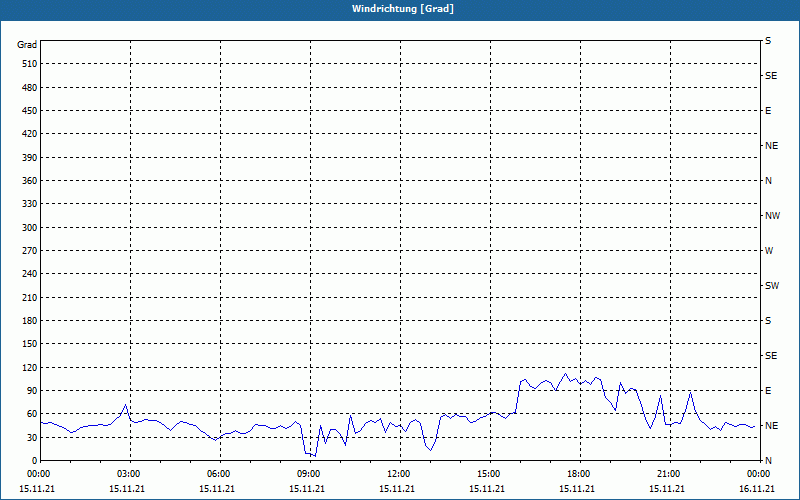Viewport: 800px width, 500px height.
Task: Select the 240 degree tick label
Action: [30, 274]
